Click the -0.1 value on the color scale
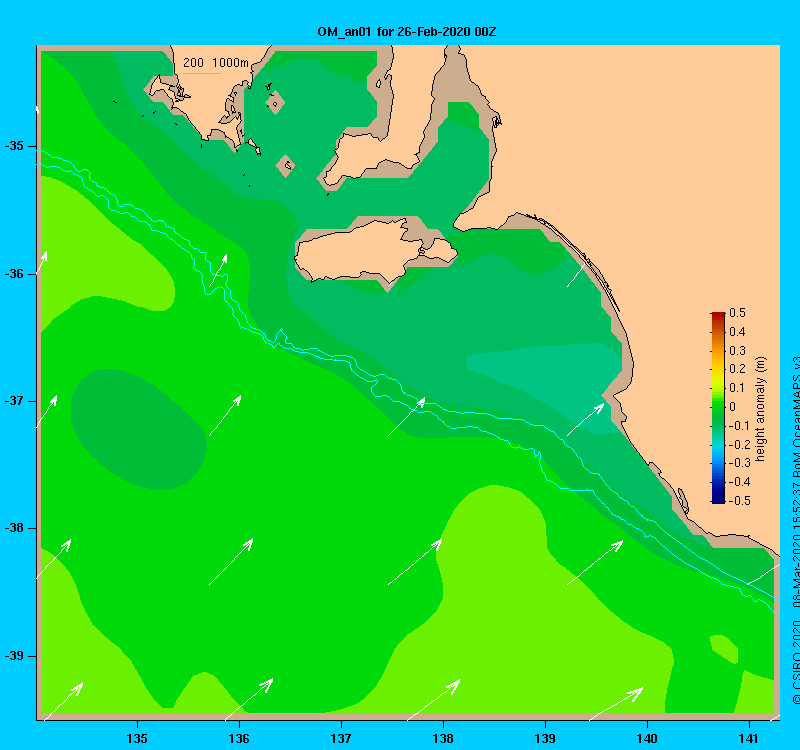Viewport: 800px width, 750px height. click(739, 426)
